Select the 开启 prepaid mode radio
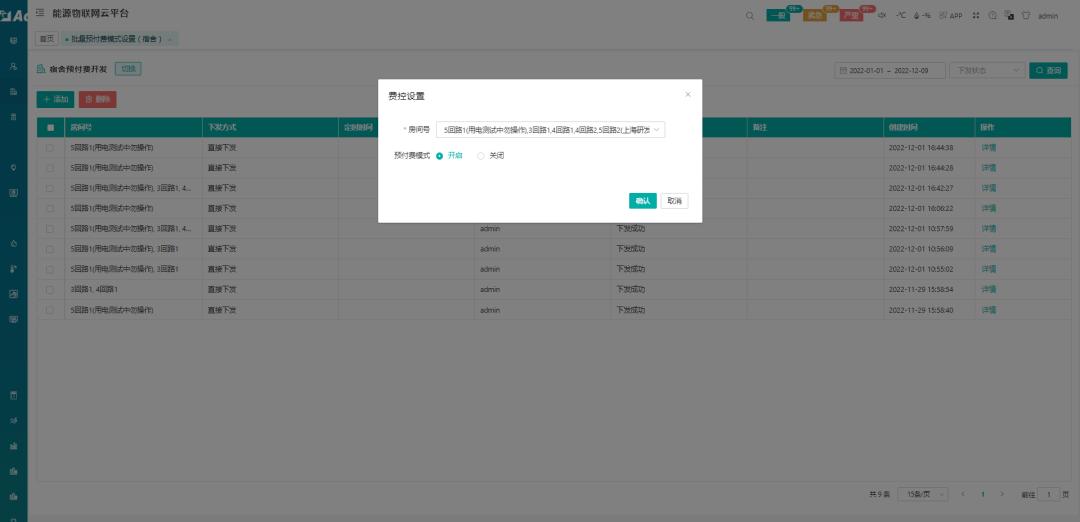Image resolution: width=1080 pixels, height=522 pixels. tap(439, 156)
